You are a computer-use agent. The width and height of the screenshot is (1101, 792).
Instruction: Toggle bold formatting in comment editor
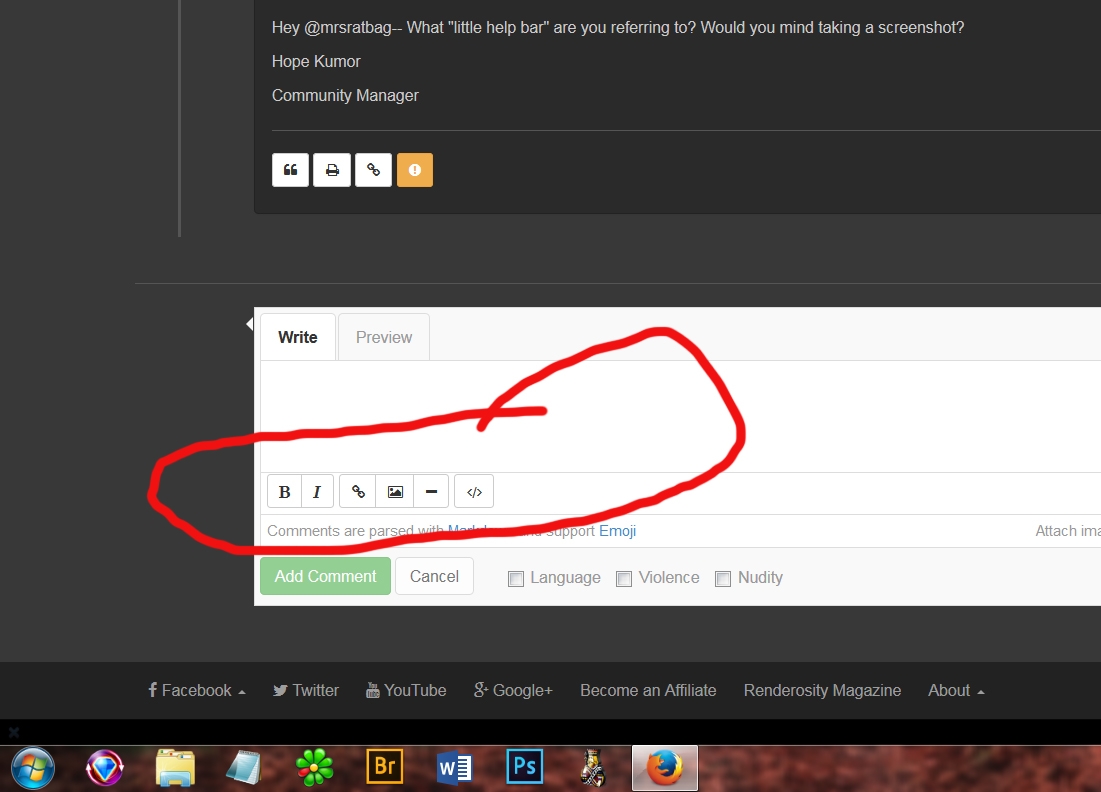(284, 491)
